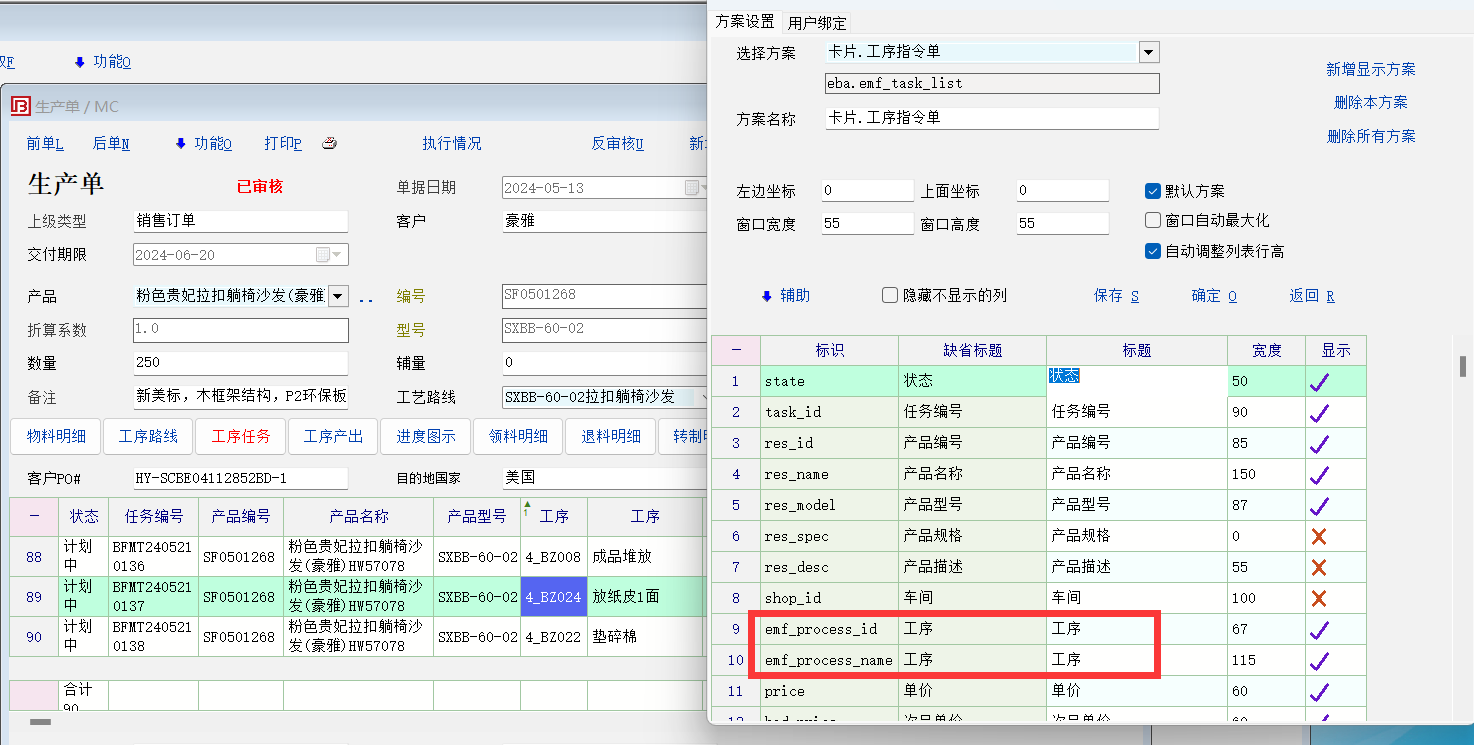
Task: Click the red X for shop_id row
Action: [1318, 598]
